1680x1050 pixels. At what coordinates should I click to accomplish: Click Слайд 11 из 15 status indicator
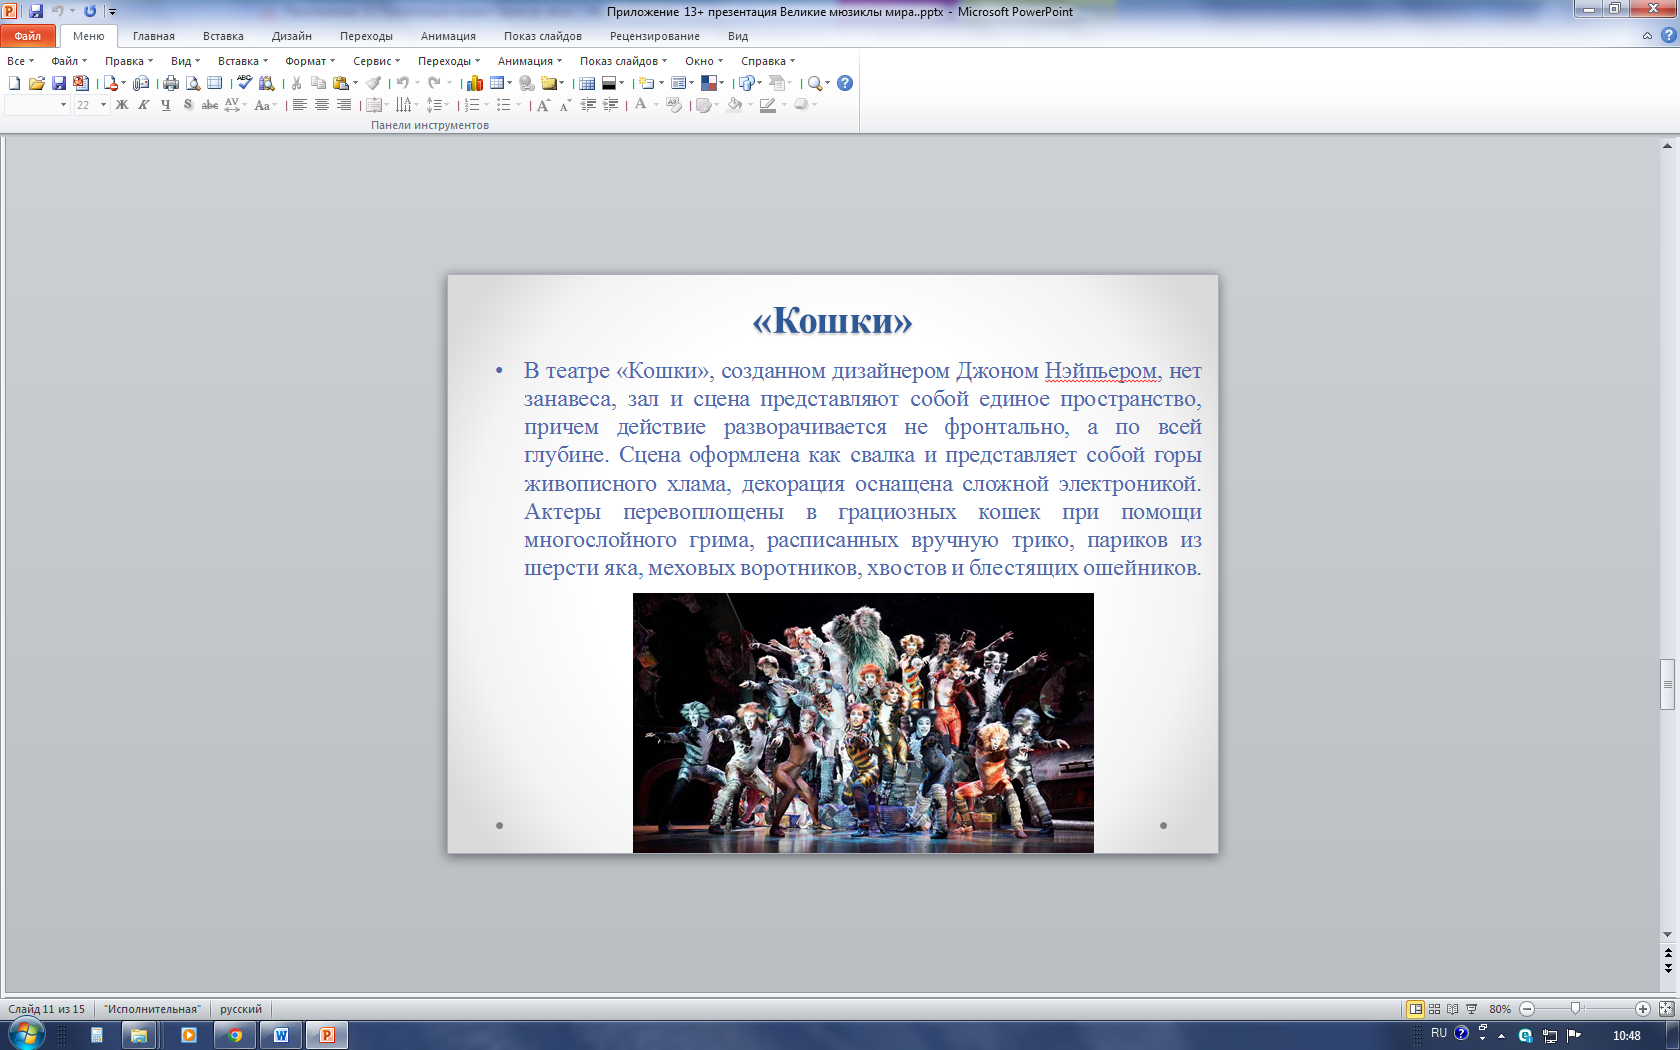(47, 1009)
